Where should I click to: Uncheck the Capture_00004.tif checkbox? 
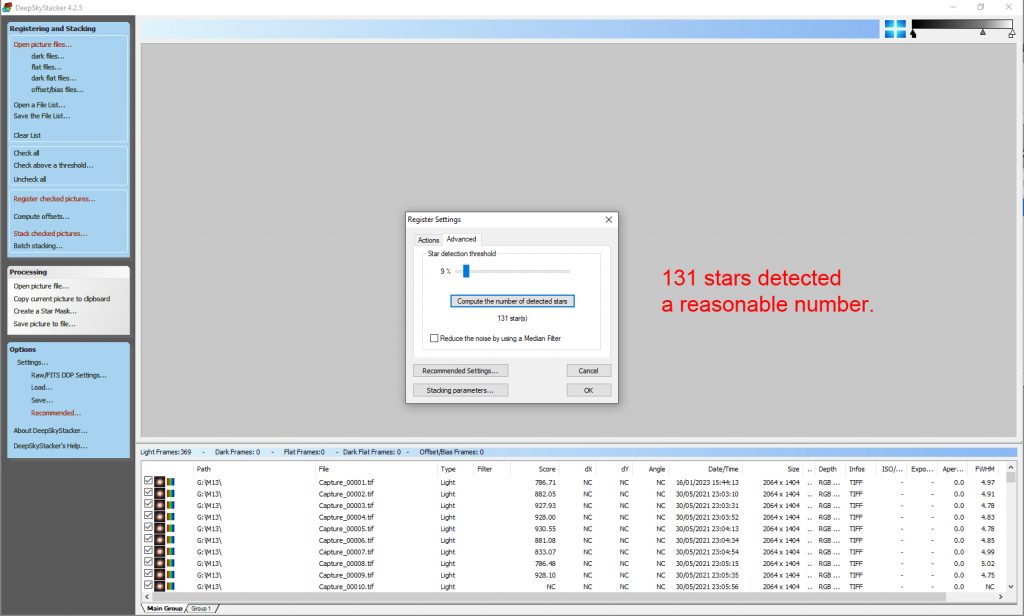148,515
